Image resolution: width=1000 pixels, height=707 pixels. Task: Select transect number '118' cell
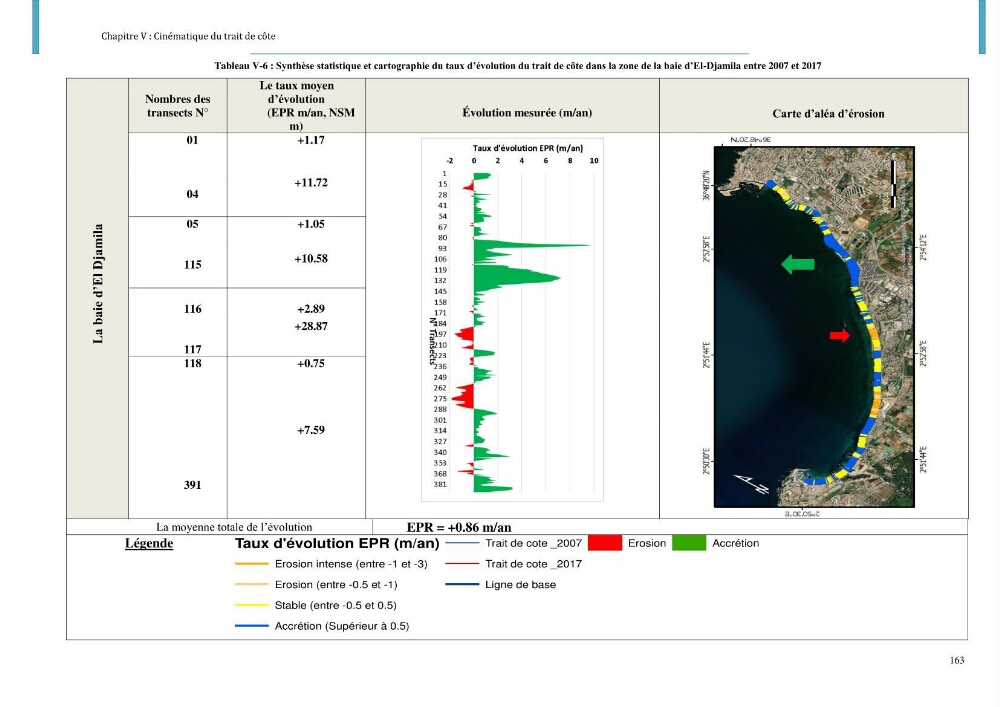coord(193,363)
